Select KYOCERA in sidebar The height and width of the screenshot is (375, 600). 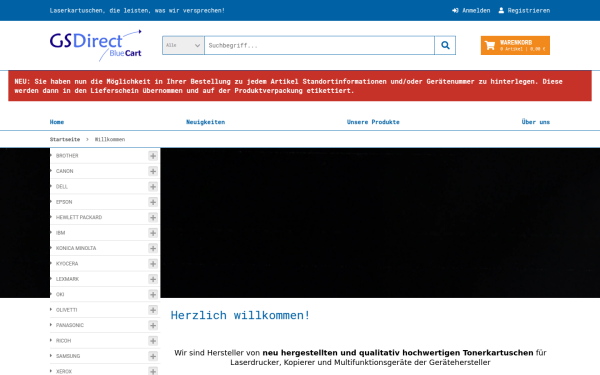point(67,264)
